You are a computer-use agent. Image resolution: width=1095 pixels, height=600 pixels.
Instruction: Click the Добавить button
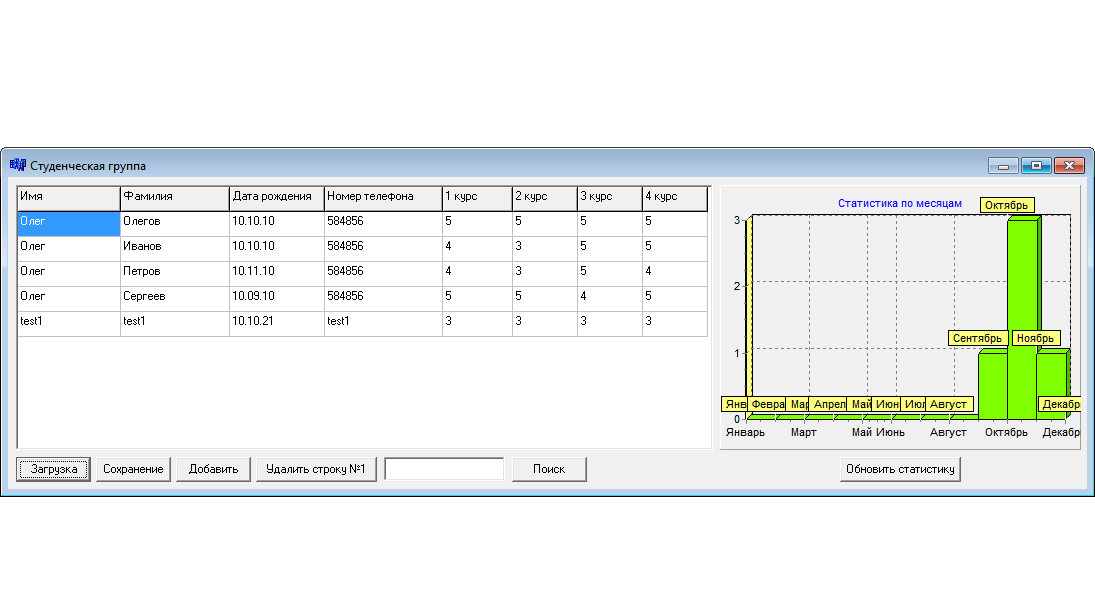point(213,469)
